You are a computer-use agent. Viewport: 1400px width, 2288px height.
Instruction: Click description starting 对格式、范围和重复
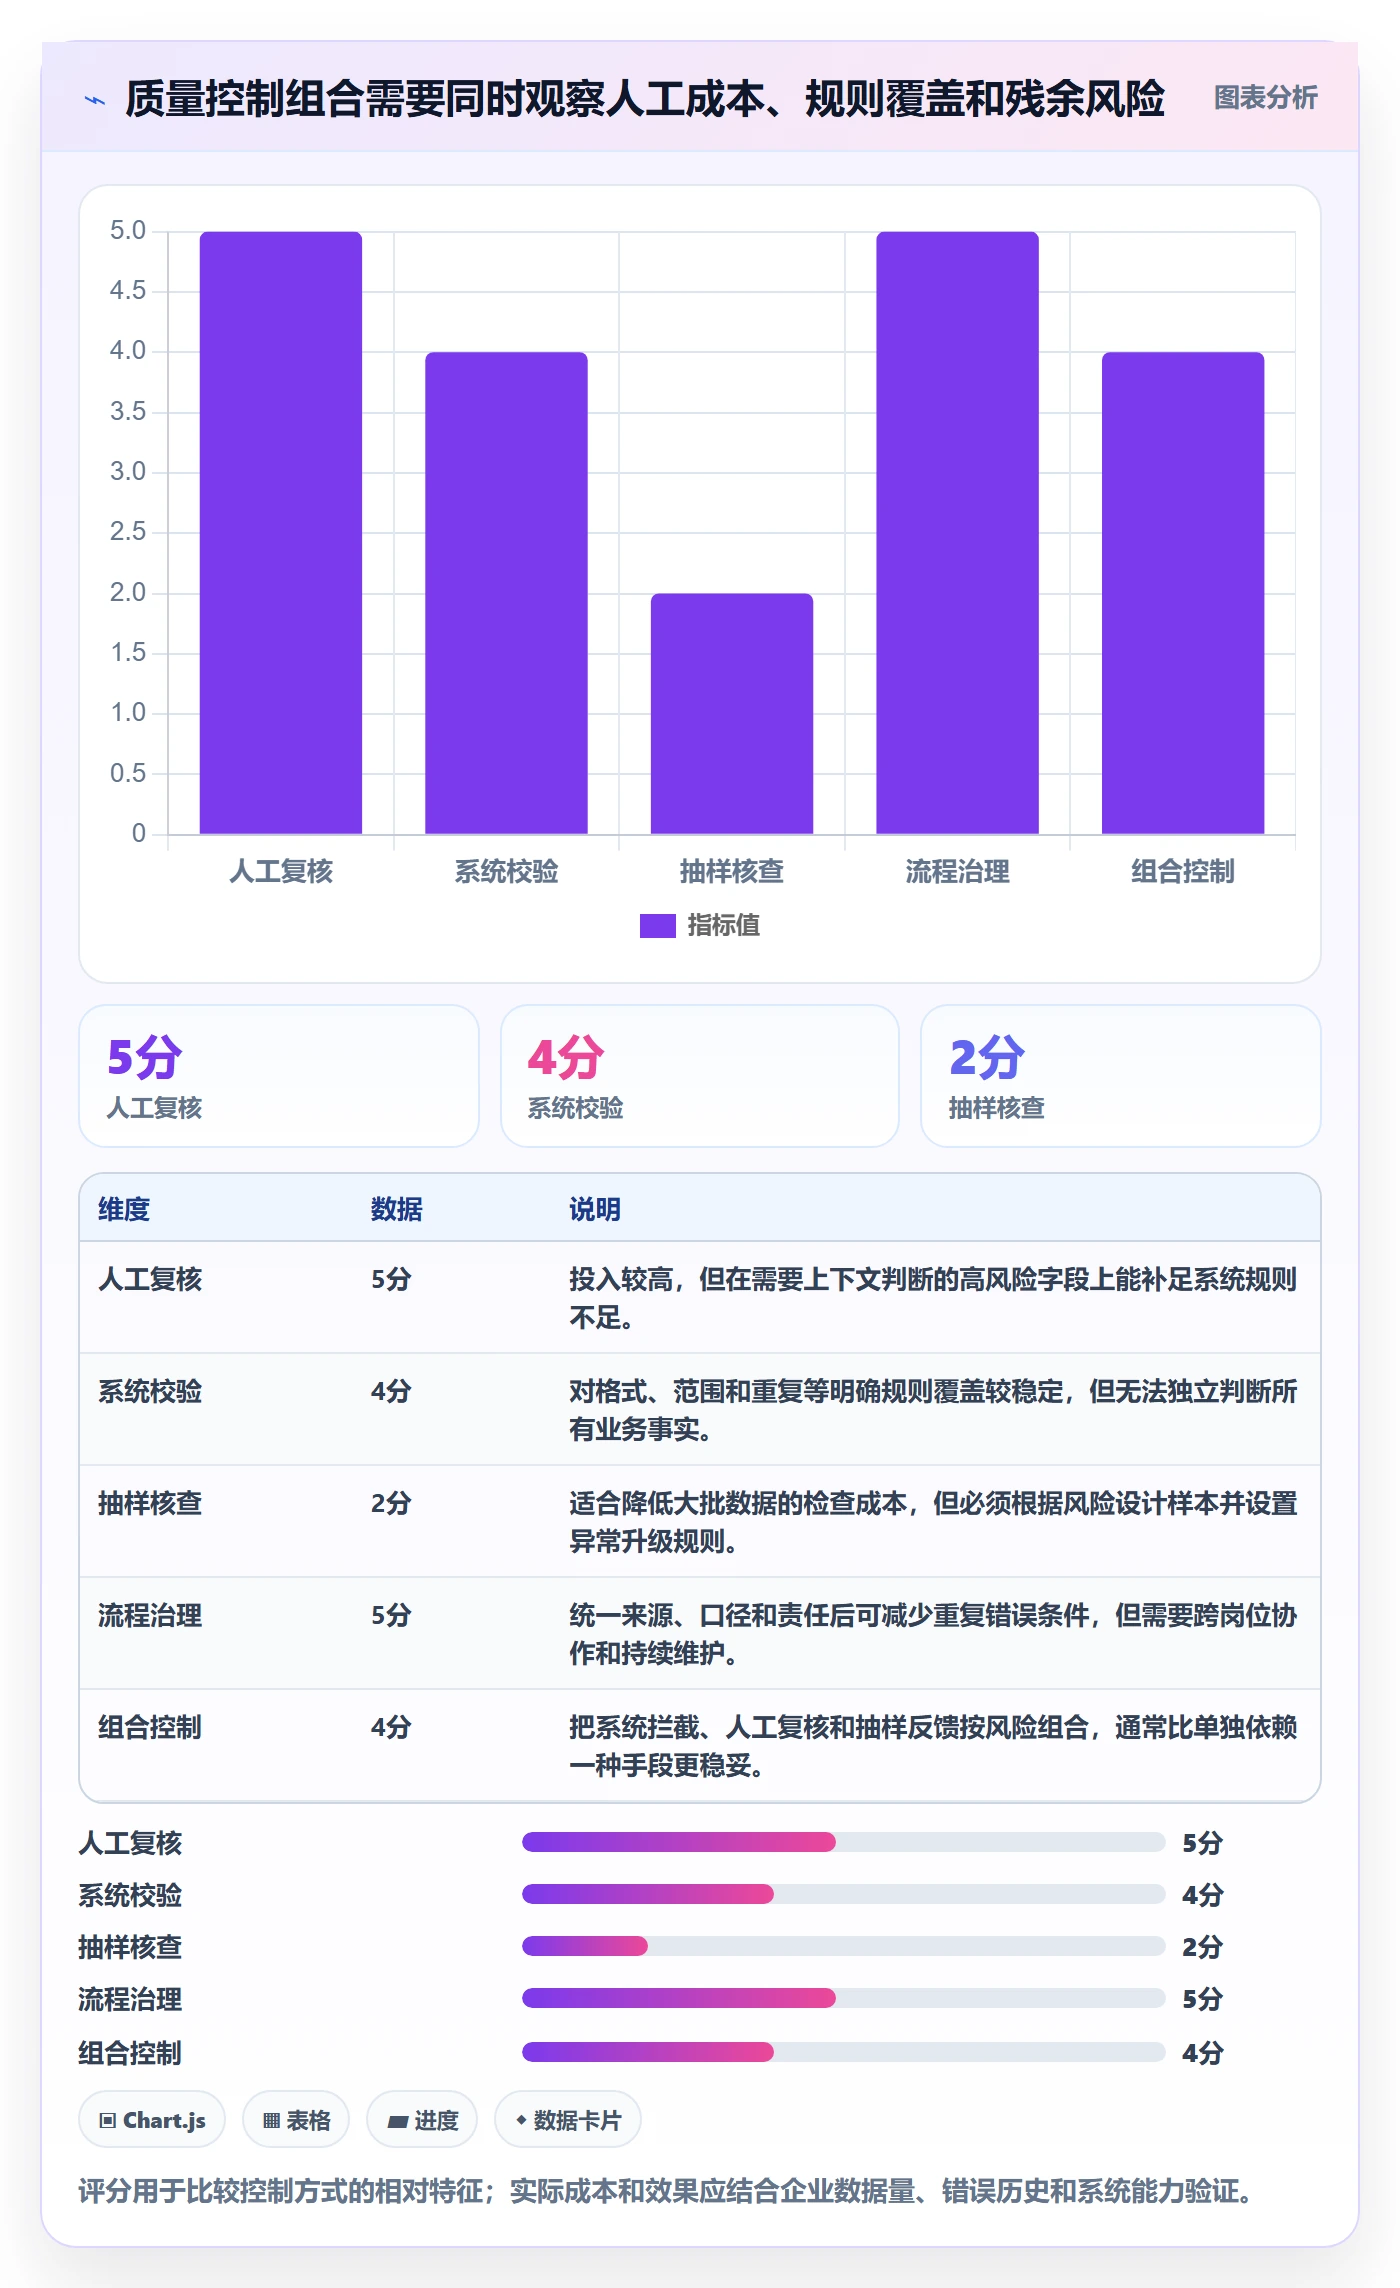(x=933, y=1410)
